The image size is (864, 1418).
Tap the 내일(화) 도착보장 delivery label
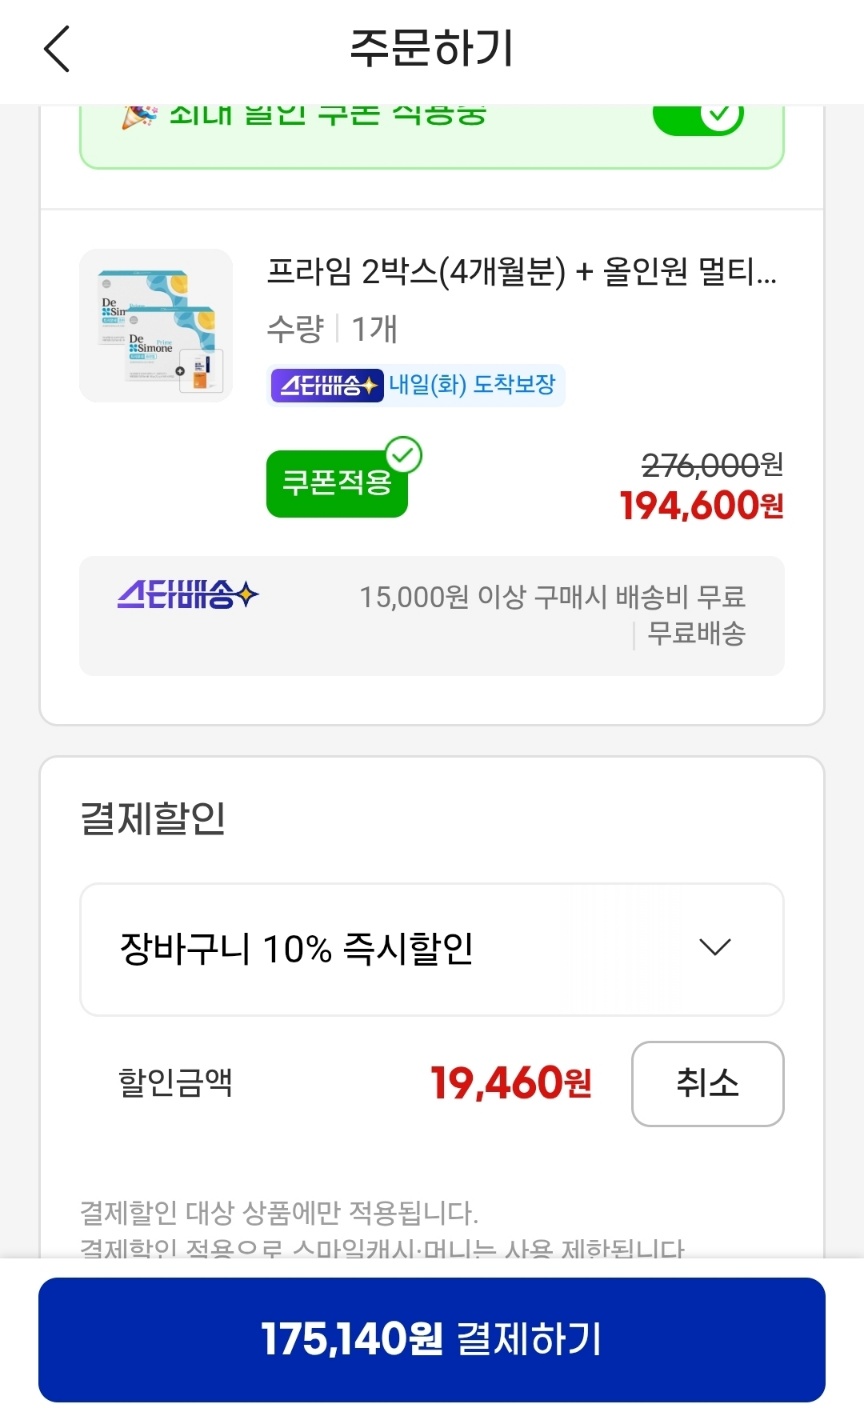click(472, 385)
